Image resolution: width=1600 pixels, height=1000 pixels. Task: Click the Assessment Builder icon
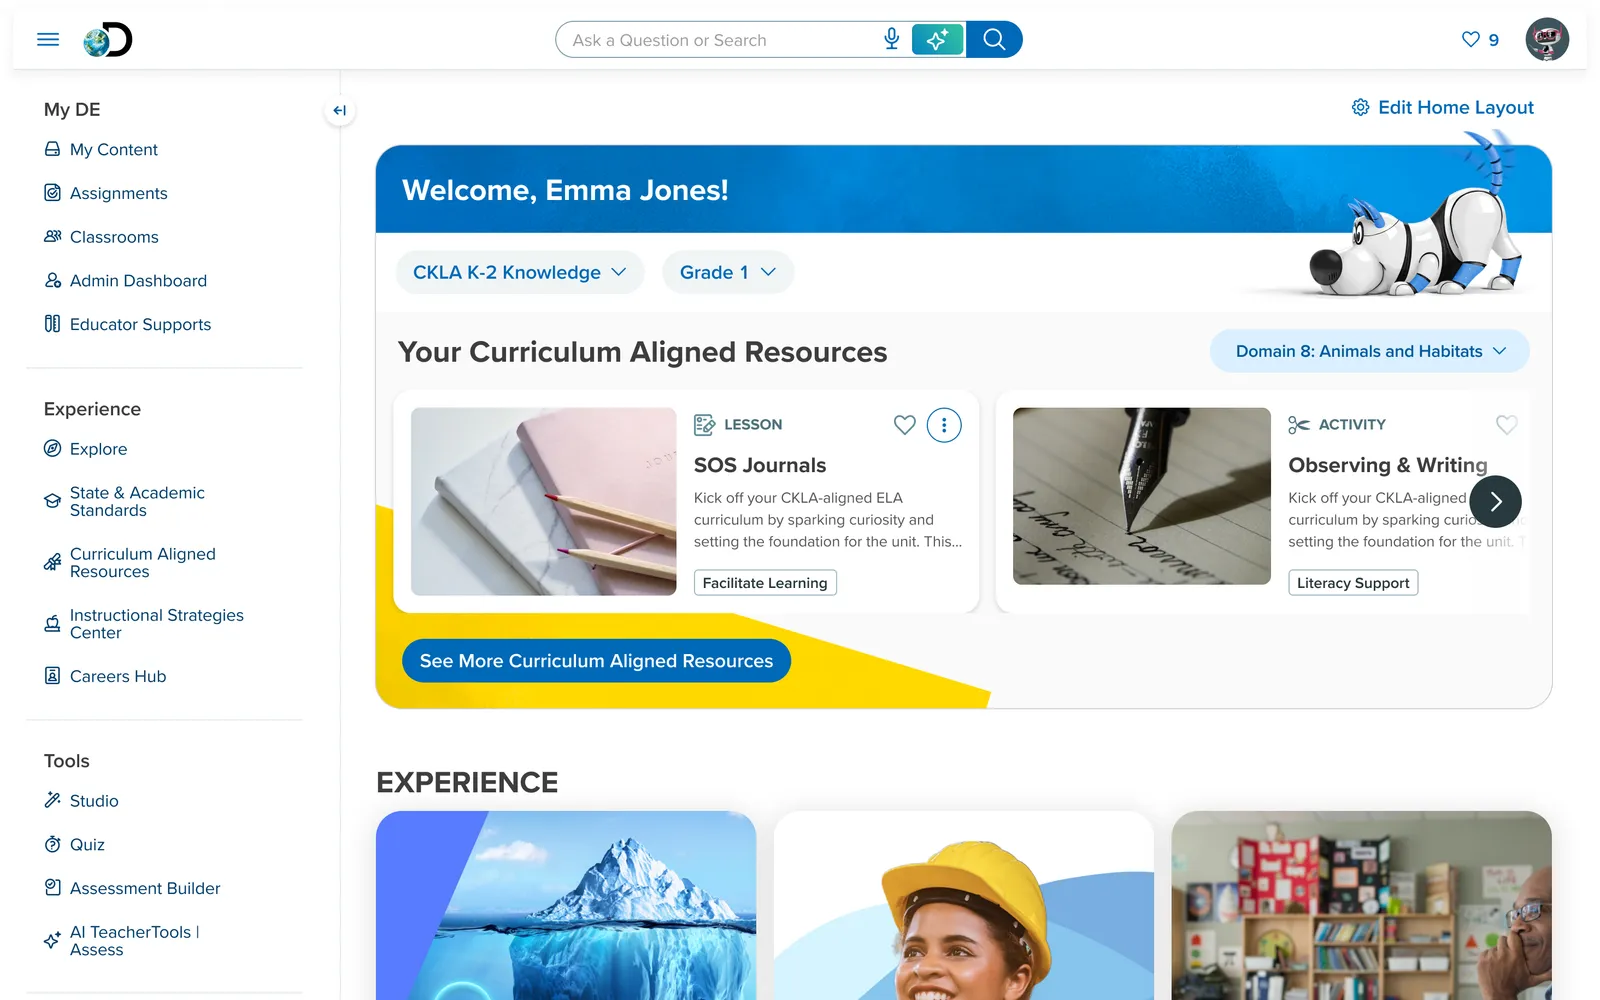52,888
